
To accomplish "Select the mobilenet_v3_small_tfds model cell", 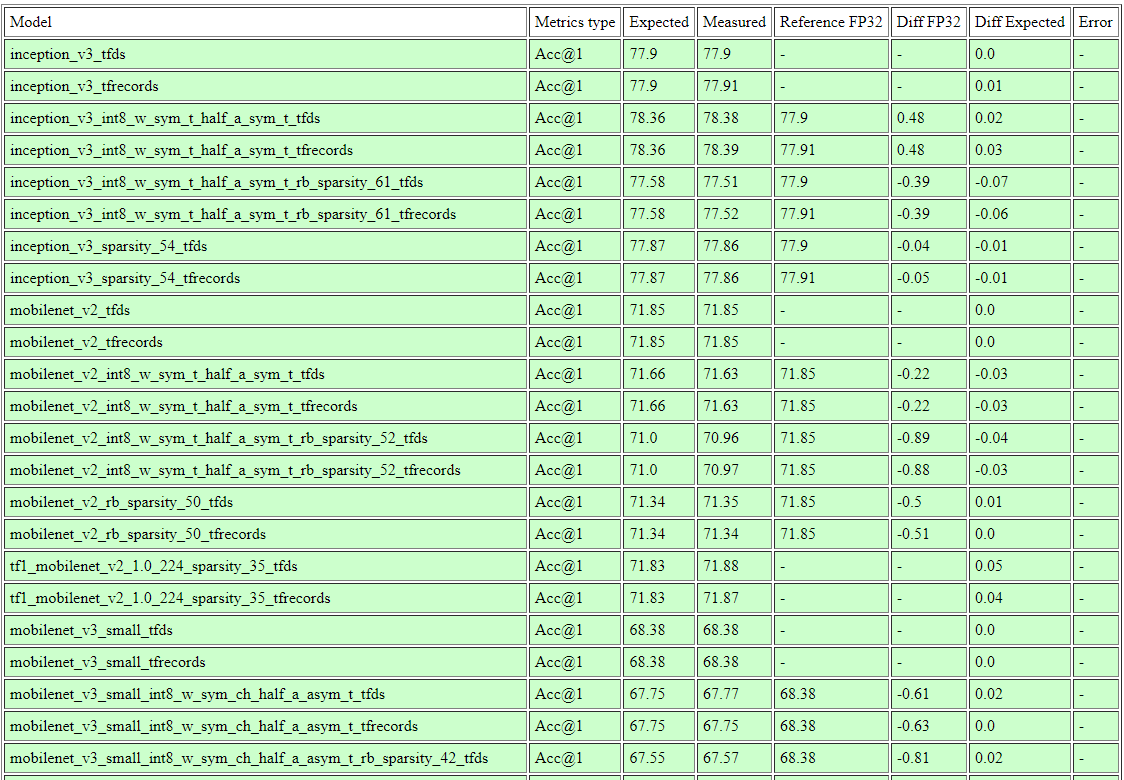I will point(265,631).
